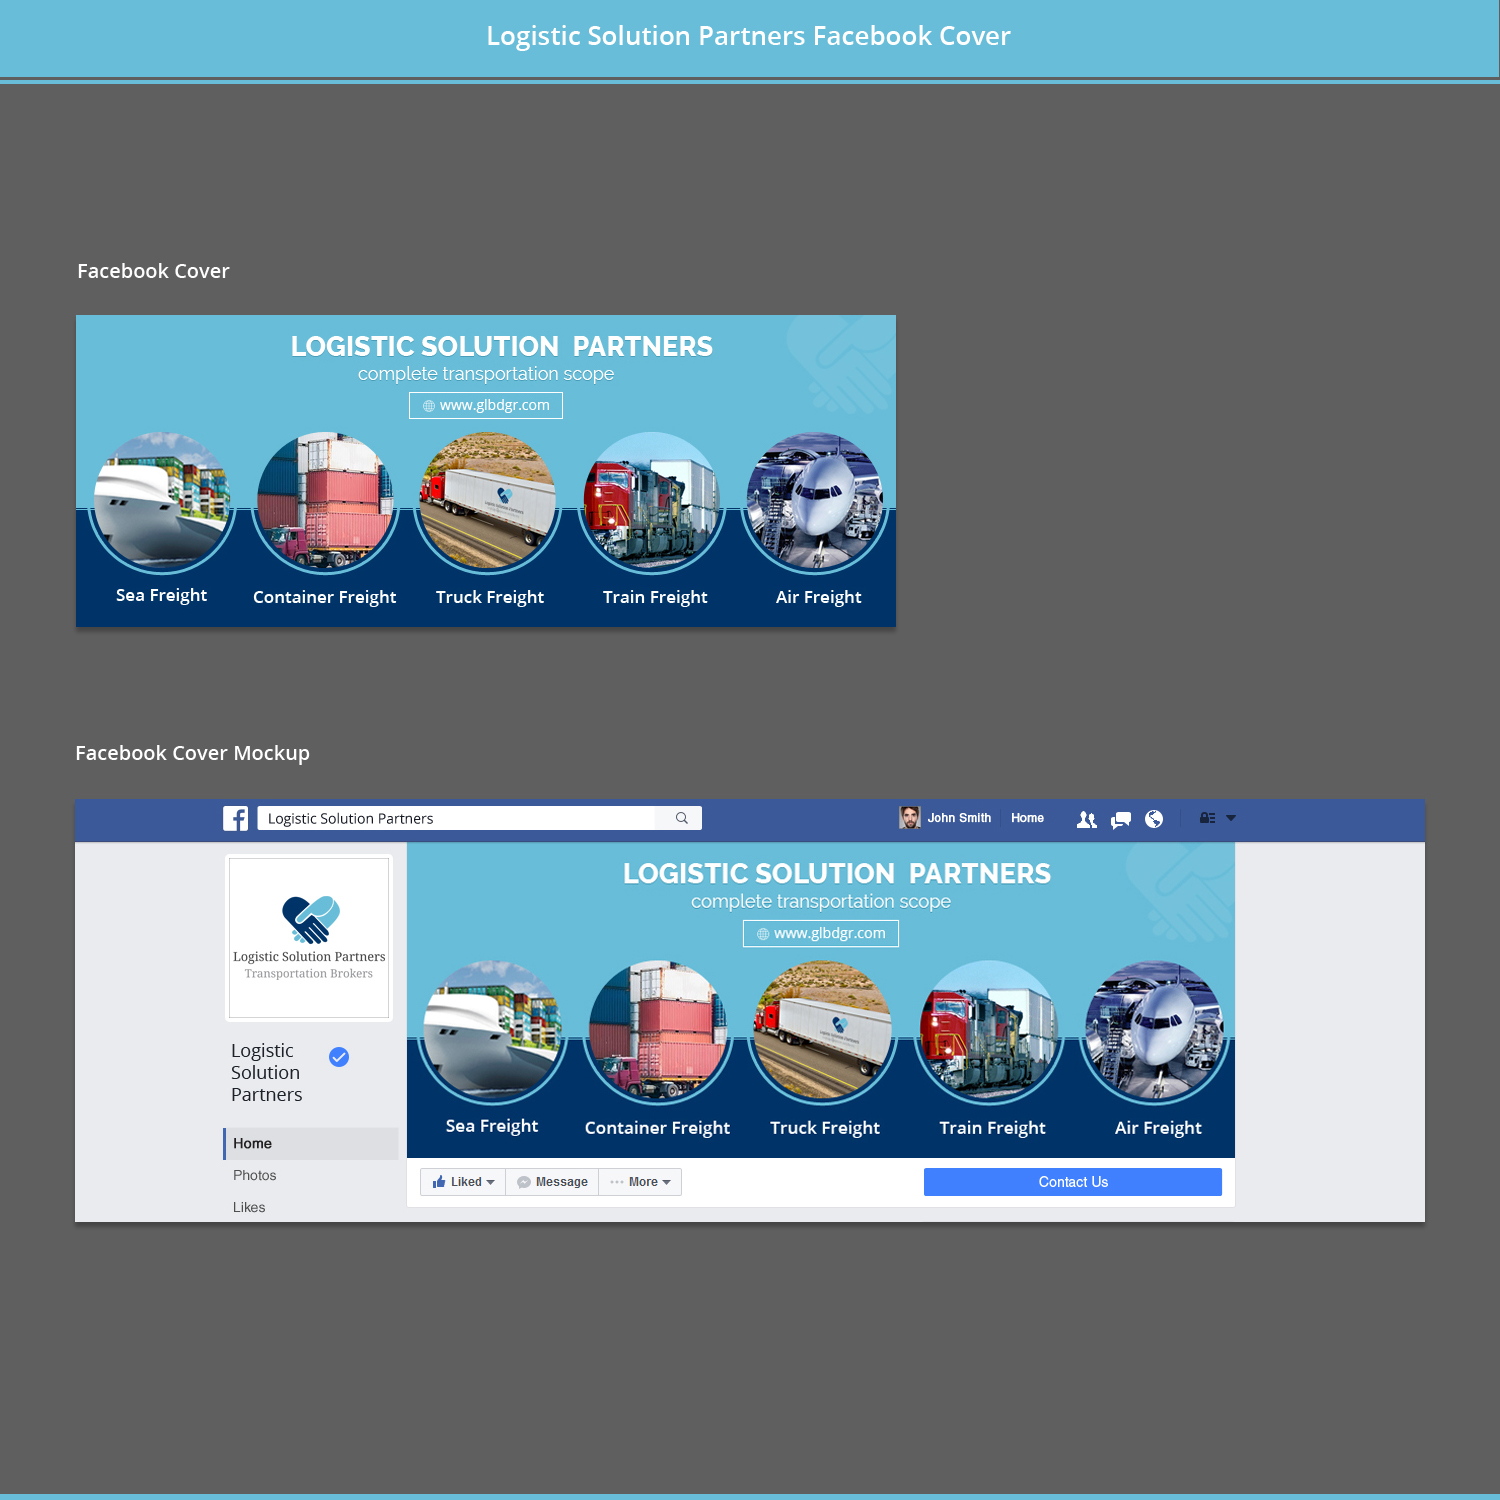The height and width of the screenshot is (1500, 1500).
Task: Click the airplane photo in the standalone cover
Action: pyautogui.click(x=815, y=501)
